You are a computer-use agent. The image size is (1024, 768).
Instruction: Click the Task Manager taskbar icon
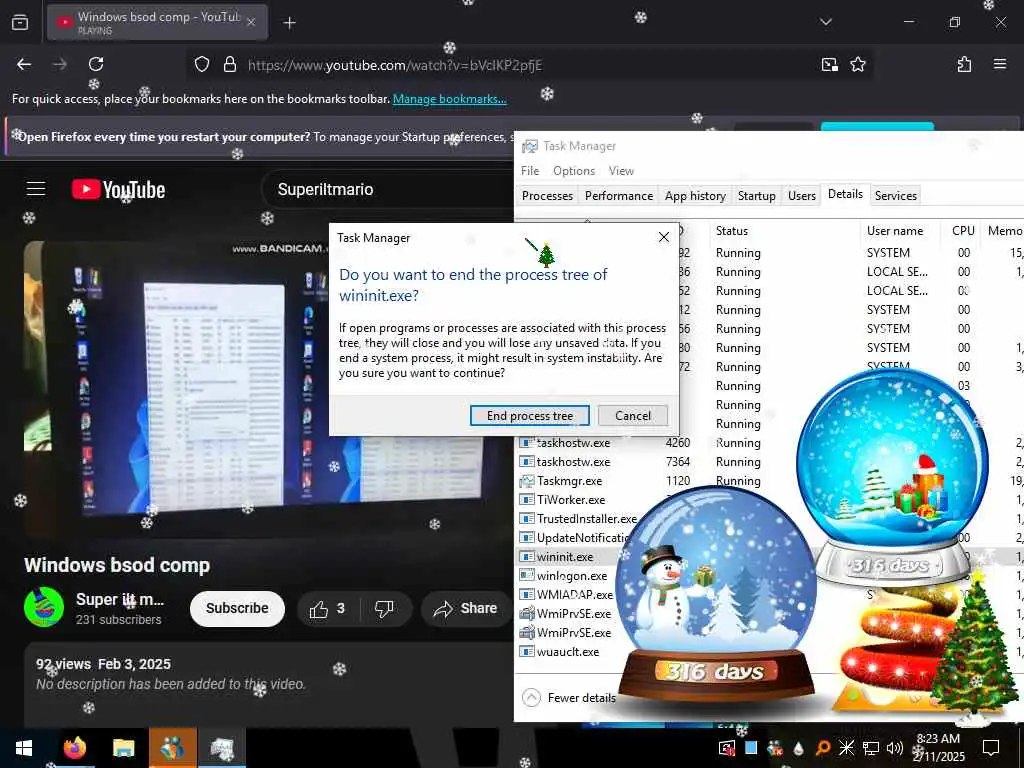(x=221, y=748)
